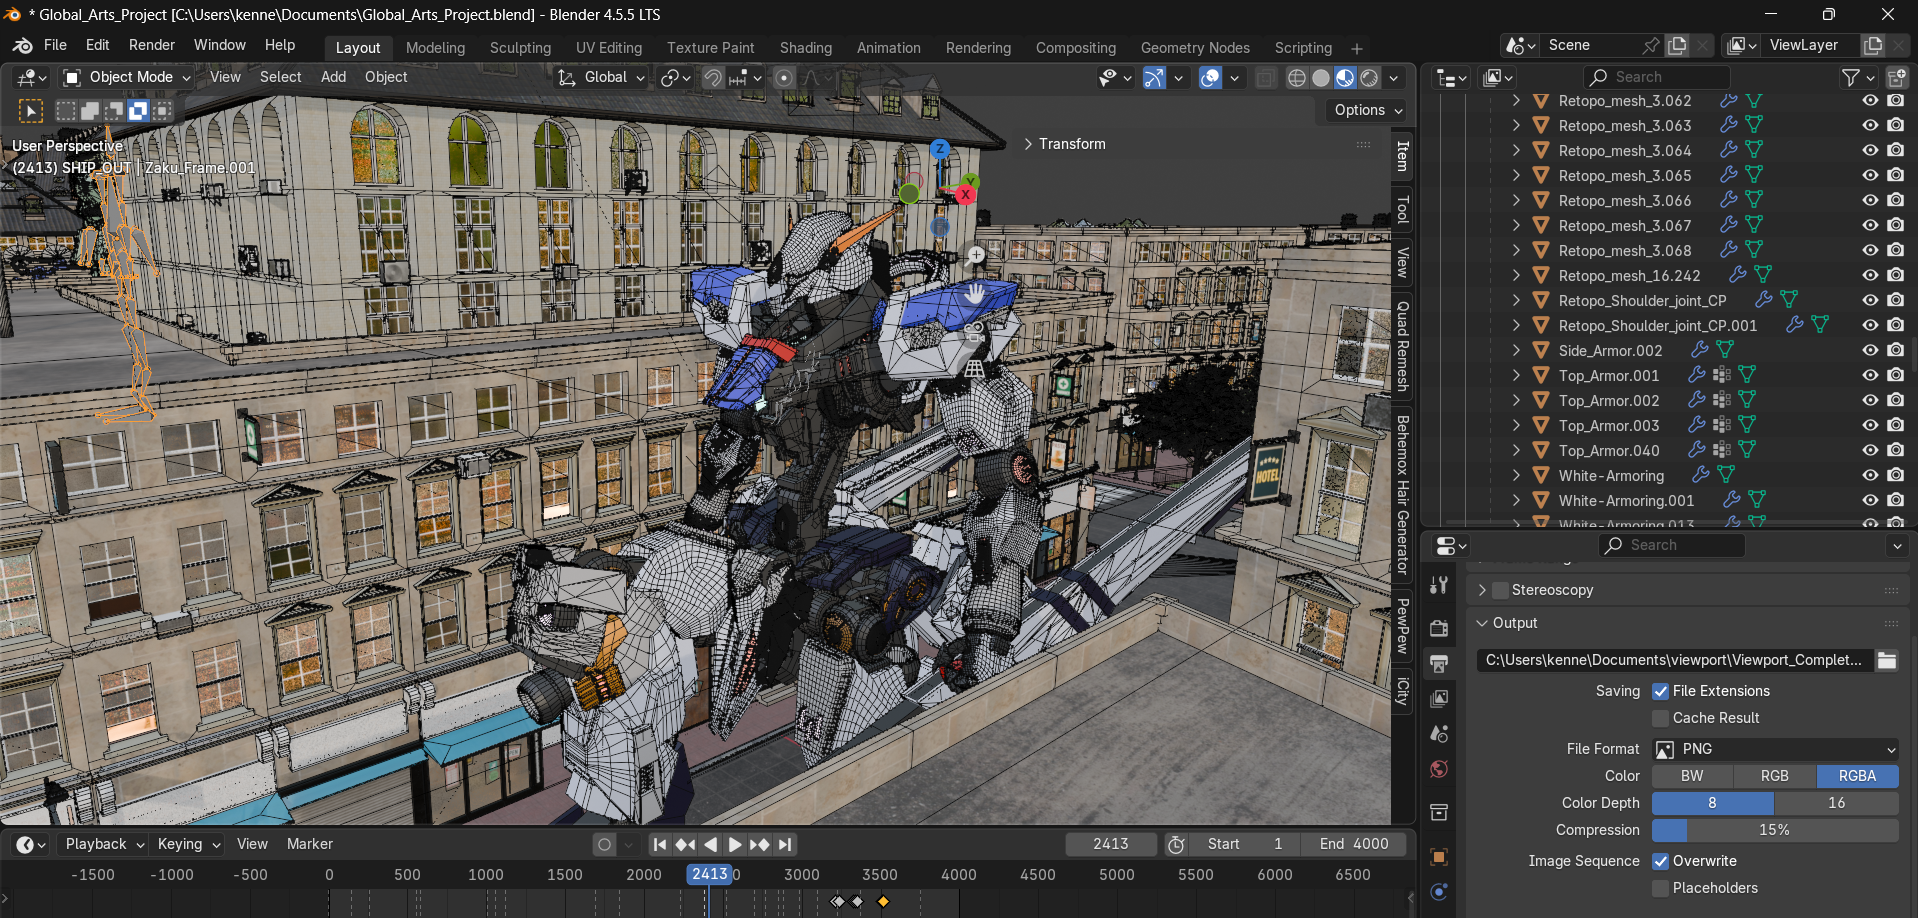Open the File menu

[55, 45]
